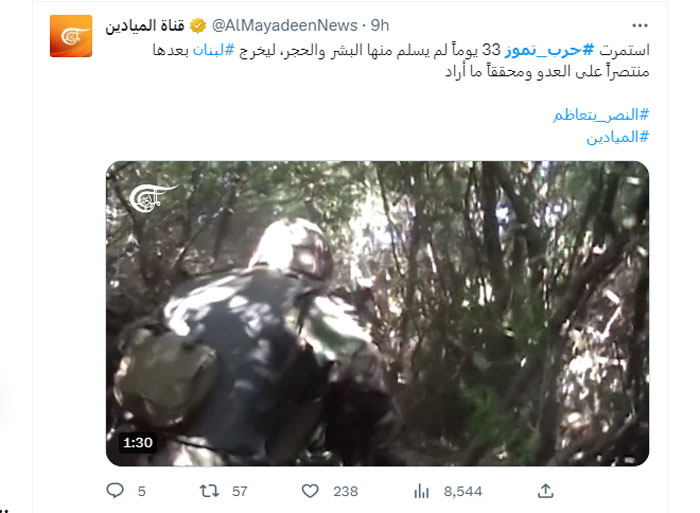This screenshot has width=700, height=513.
Task: Open the #النصر_يتعاظم hashtag
Action: click(601, 115)
